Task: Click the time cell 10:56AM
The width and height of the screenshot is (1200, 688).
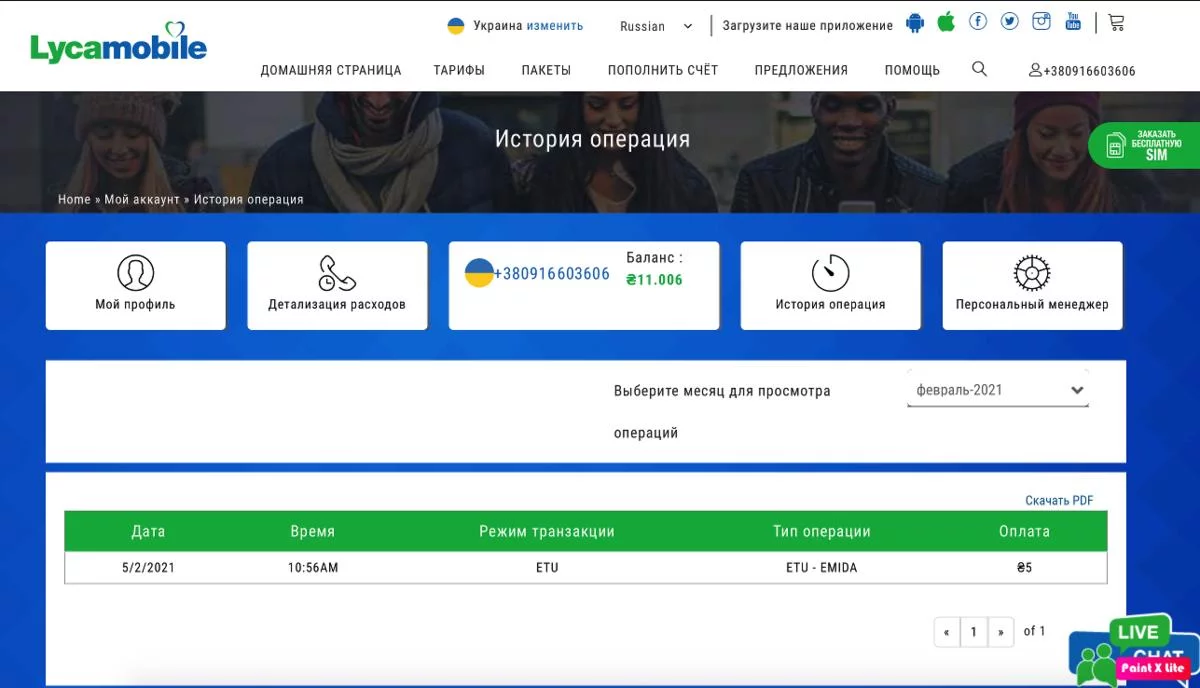Action: point(313,568)
